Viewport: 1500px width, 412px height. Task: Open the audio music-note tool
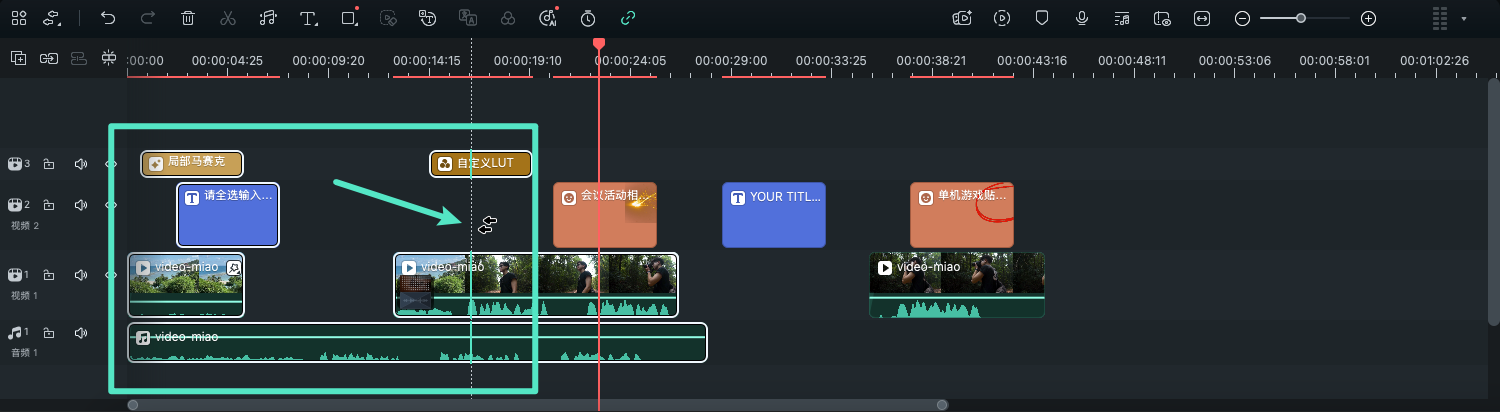point(267,18)
